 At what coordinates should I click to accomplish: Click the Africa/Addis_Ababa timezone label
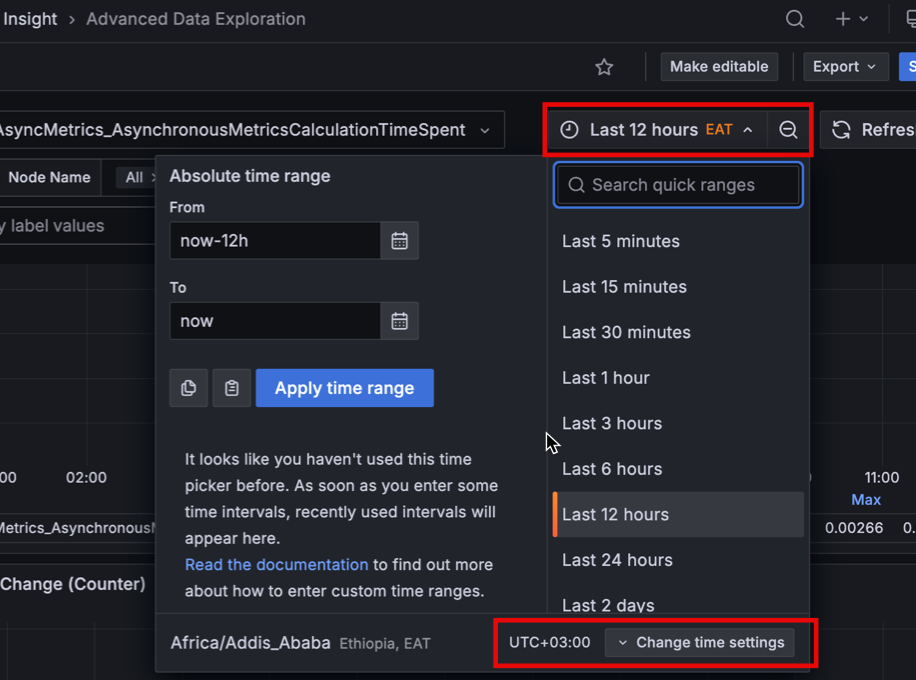click(x=251, y=643)
